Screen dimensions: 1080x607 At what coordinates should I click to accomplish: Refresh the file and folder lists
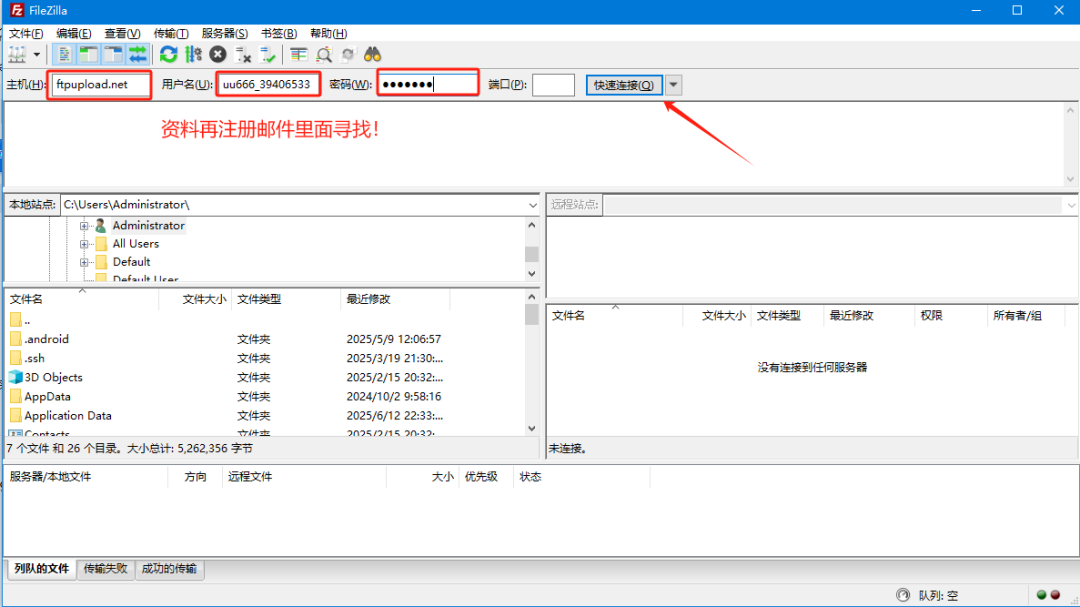[x=168, y=54]
